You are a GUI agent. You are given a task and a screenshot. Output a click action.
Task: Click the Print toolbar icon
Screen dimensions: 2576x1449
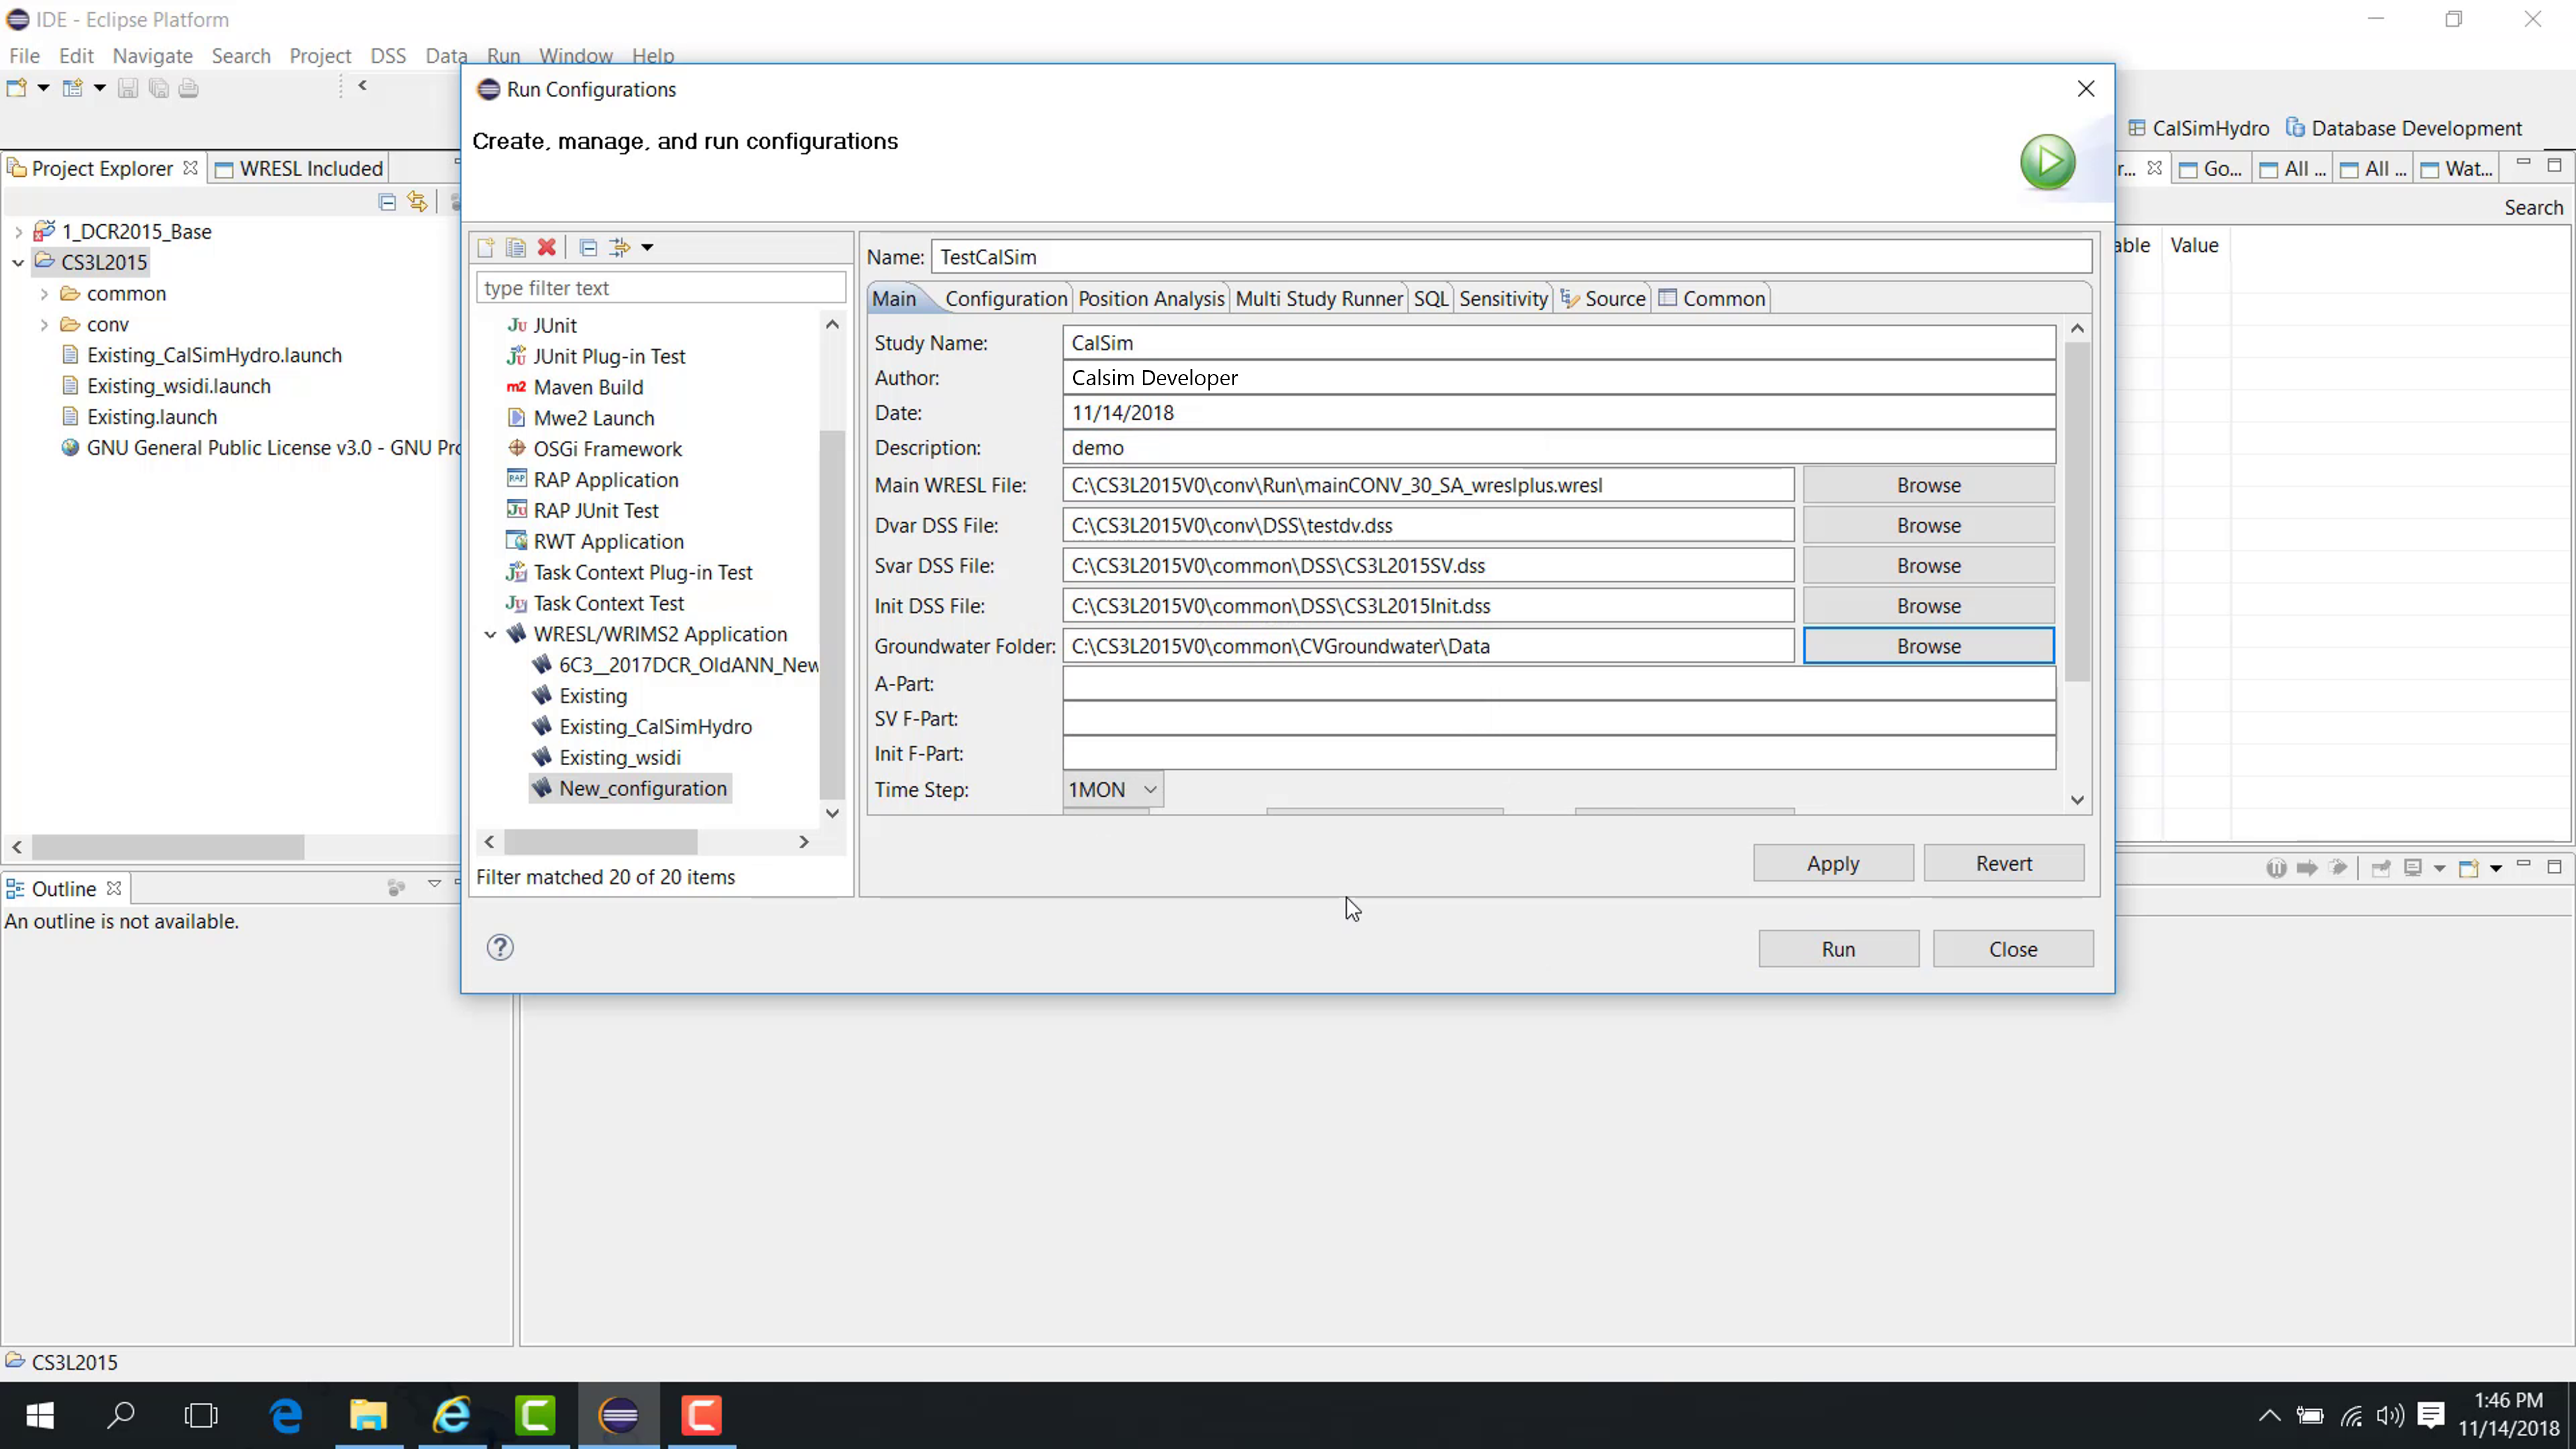click(x=189, y=88)
